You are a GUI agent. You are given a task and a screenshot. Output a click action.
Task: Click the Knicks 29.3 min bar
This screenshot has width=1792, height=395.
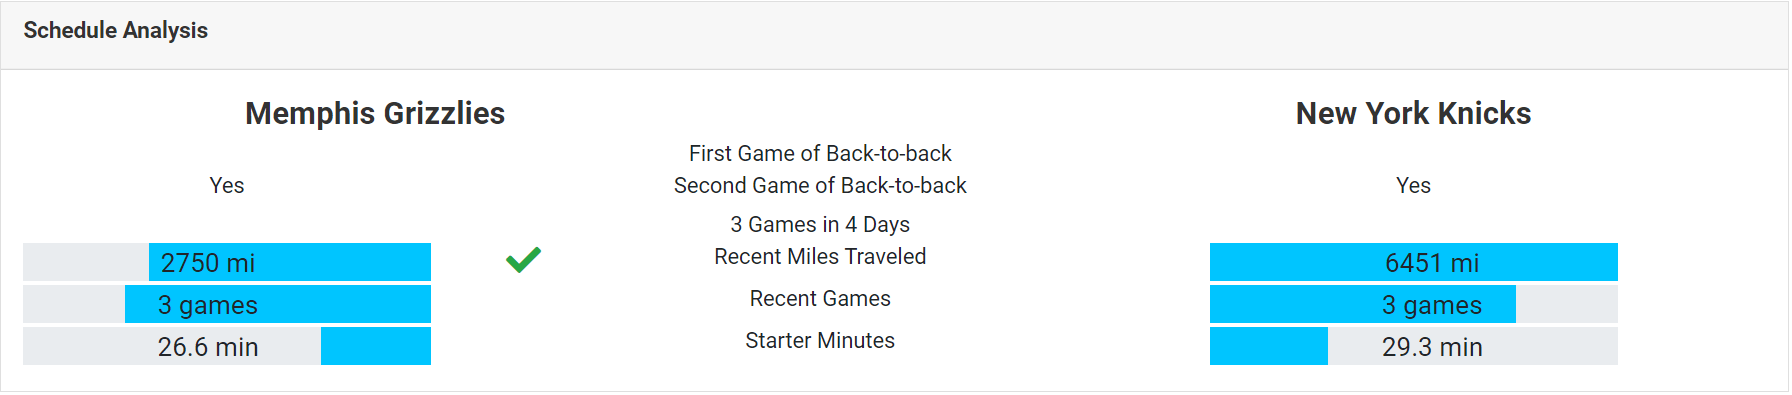1413,346
